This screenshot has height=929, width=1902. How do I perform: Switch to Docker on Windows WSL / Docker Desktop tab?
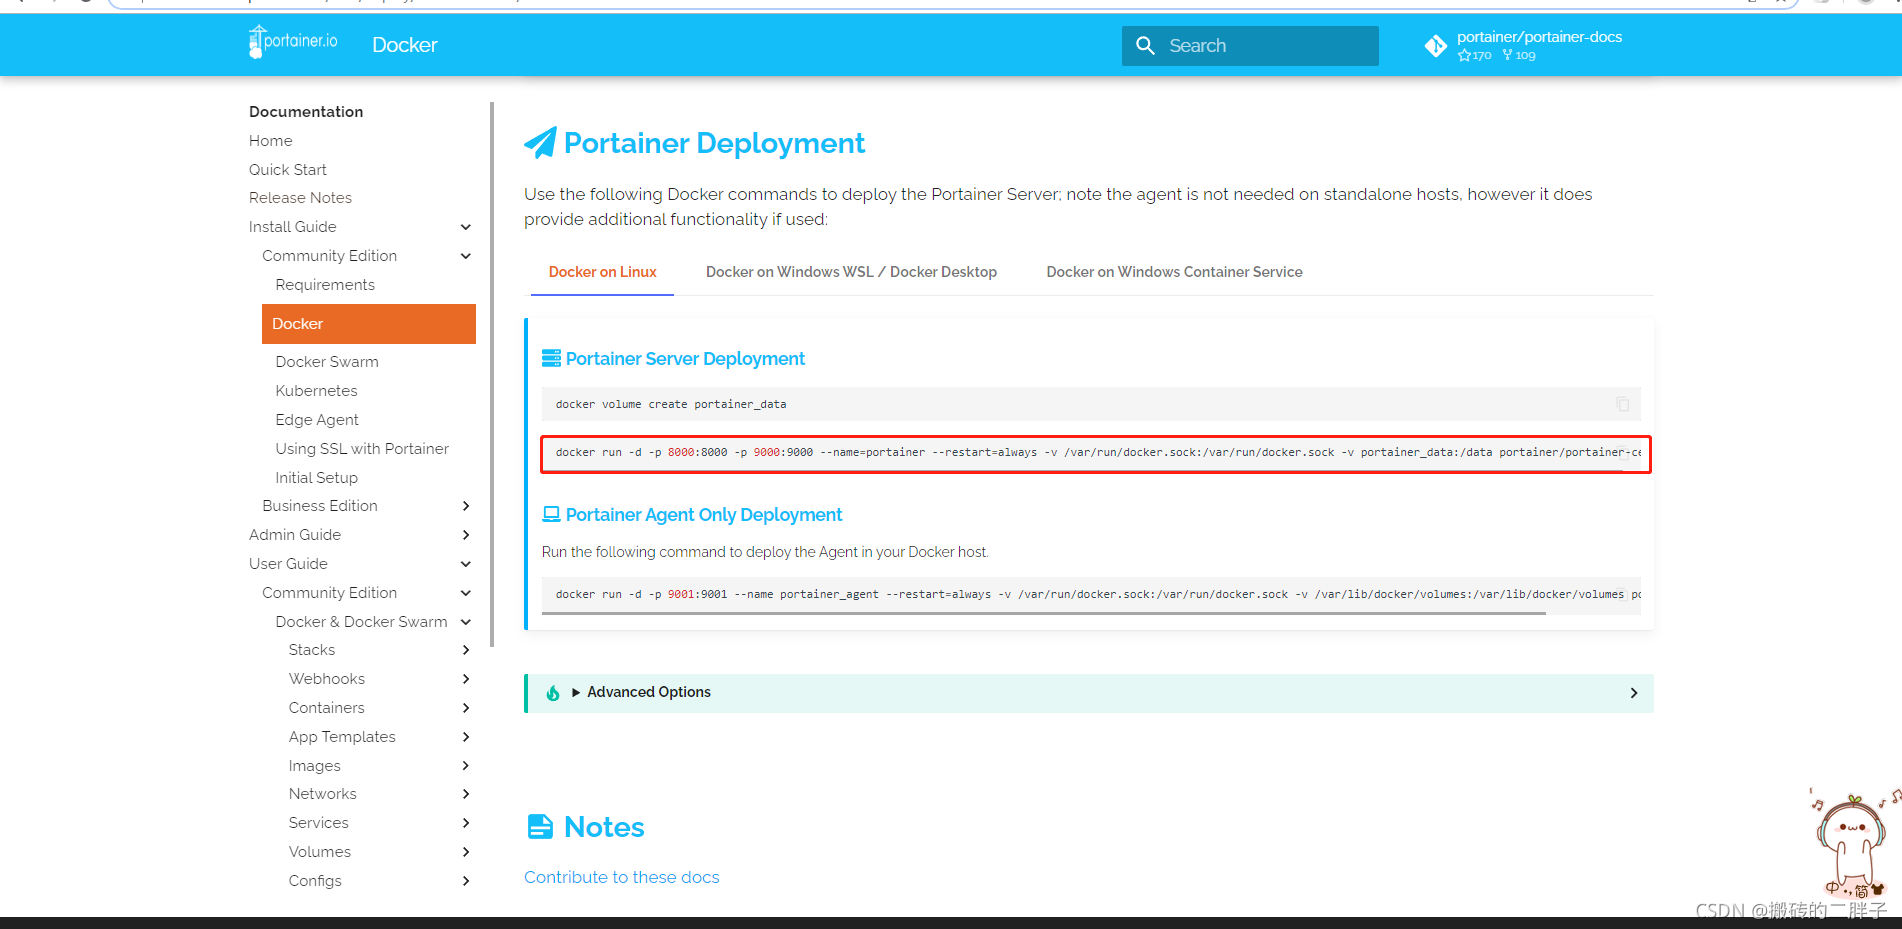click(x=851, y=272)
